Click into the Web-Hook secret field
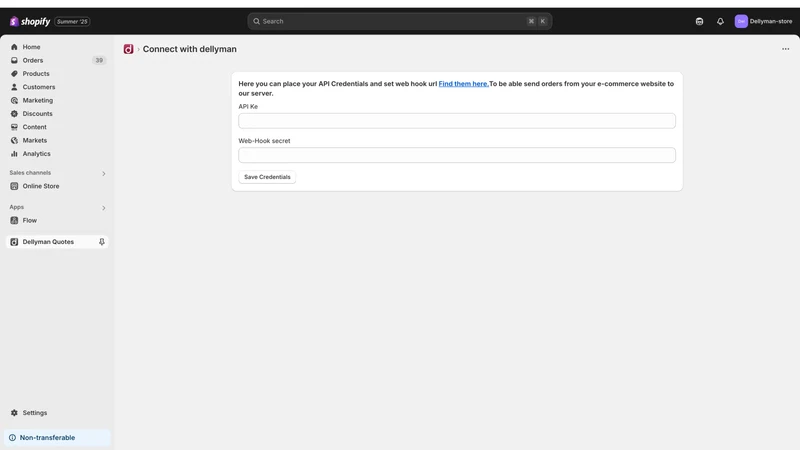 pos(457,155)
